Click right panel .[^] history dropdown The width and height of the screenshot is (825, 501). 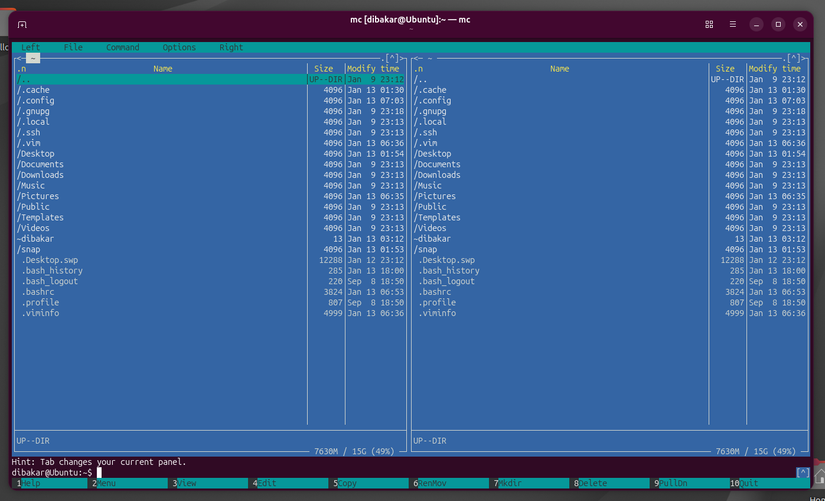point(792,58)
